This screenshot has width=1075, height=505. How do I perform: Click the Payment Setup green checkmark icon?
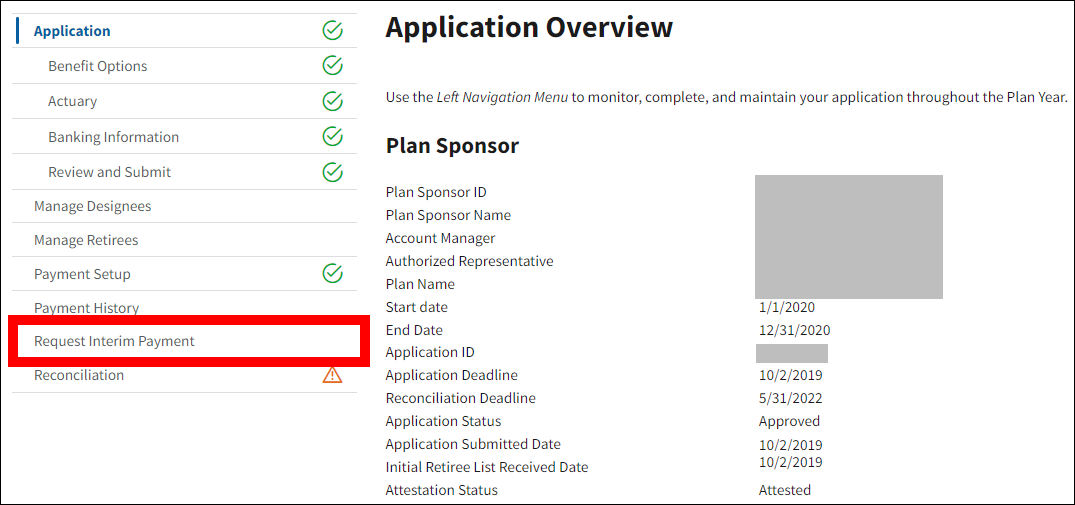[333, 273]
